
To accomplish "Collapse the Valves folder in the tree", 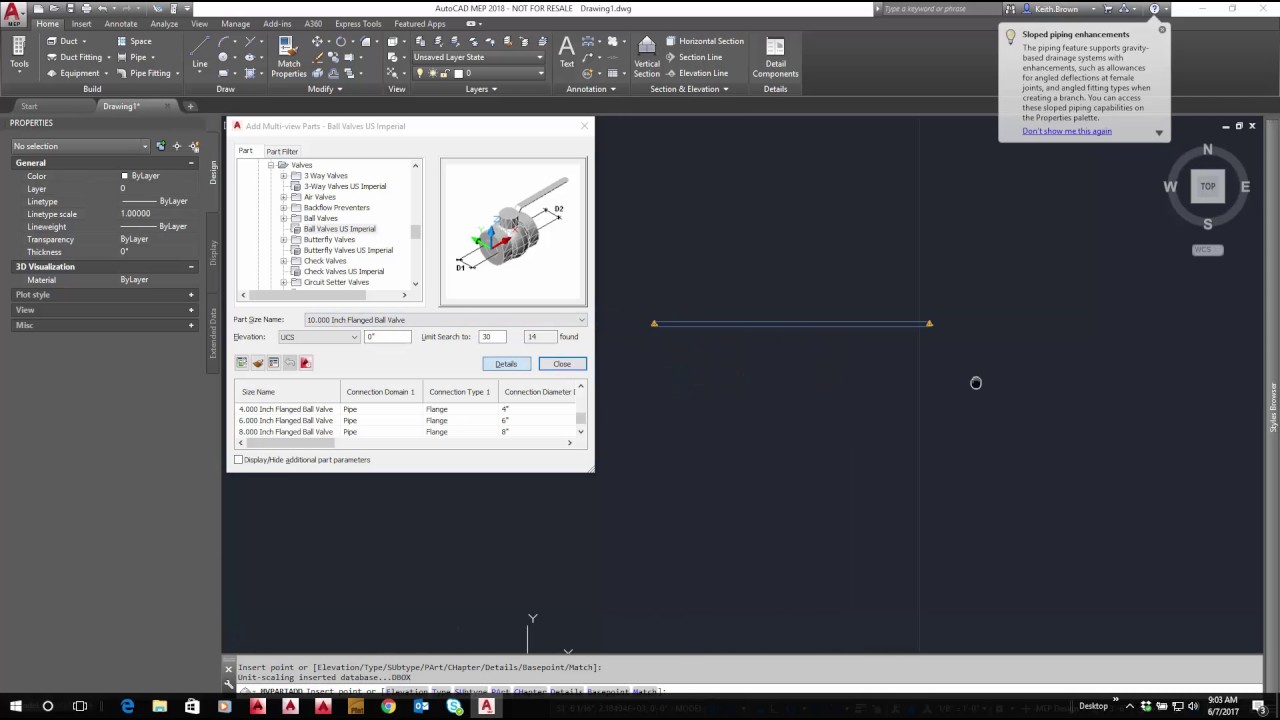I will click(x=271, y=165).
